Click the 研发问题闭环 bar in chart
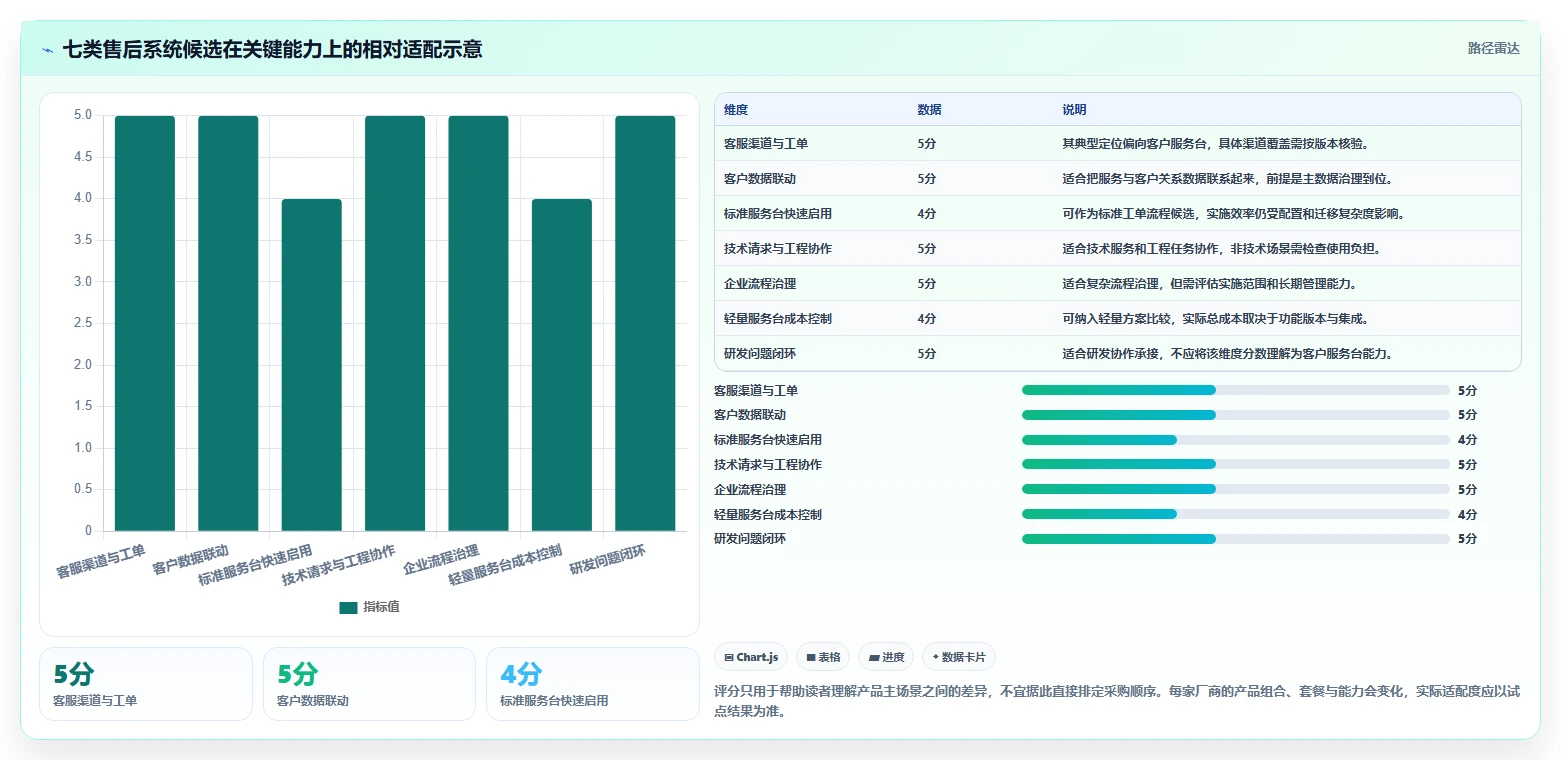The image size is (1561, 760). click(x=645, y=323)
